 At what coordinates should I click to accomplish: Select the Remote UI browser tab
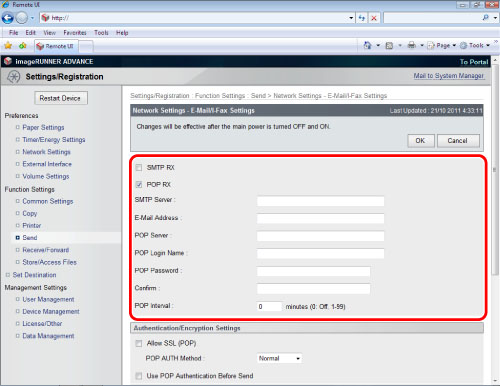(x=56, y=46)
